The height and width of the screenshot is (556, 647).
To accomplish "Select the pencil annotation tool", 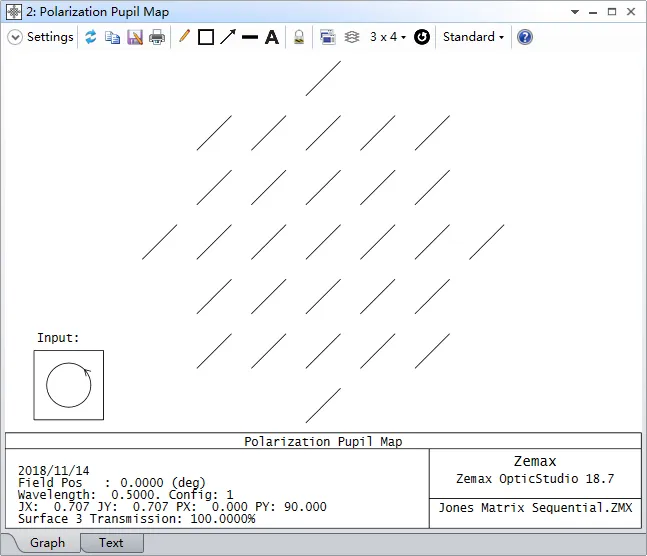I will point(184,37).
